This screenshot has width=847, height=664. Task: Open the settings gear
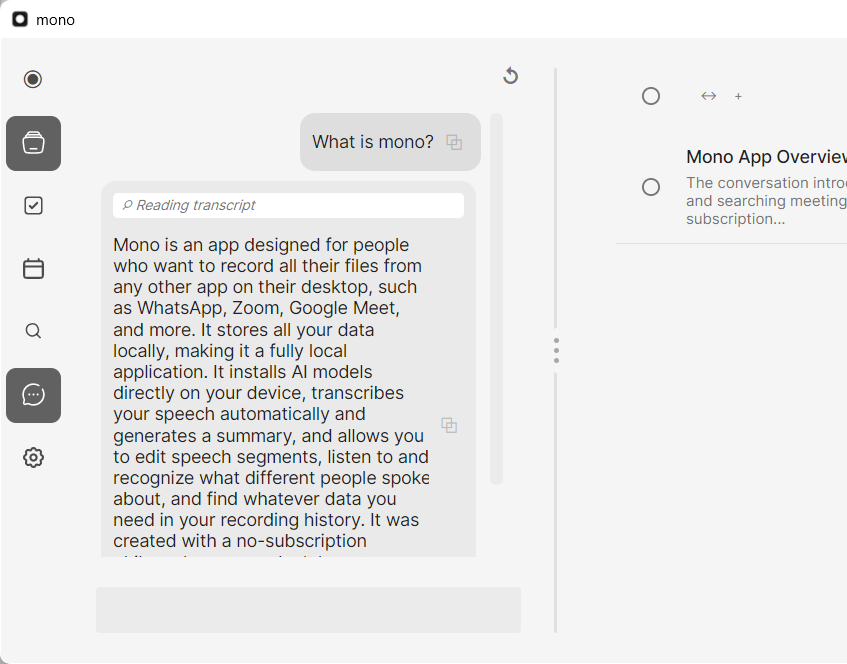point(33,457)
